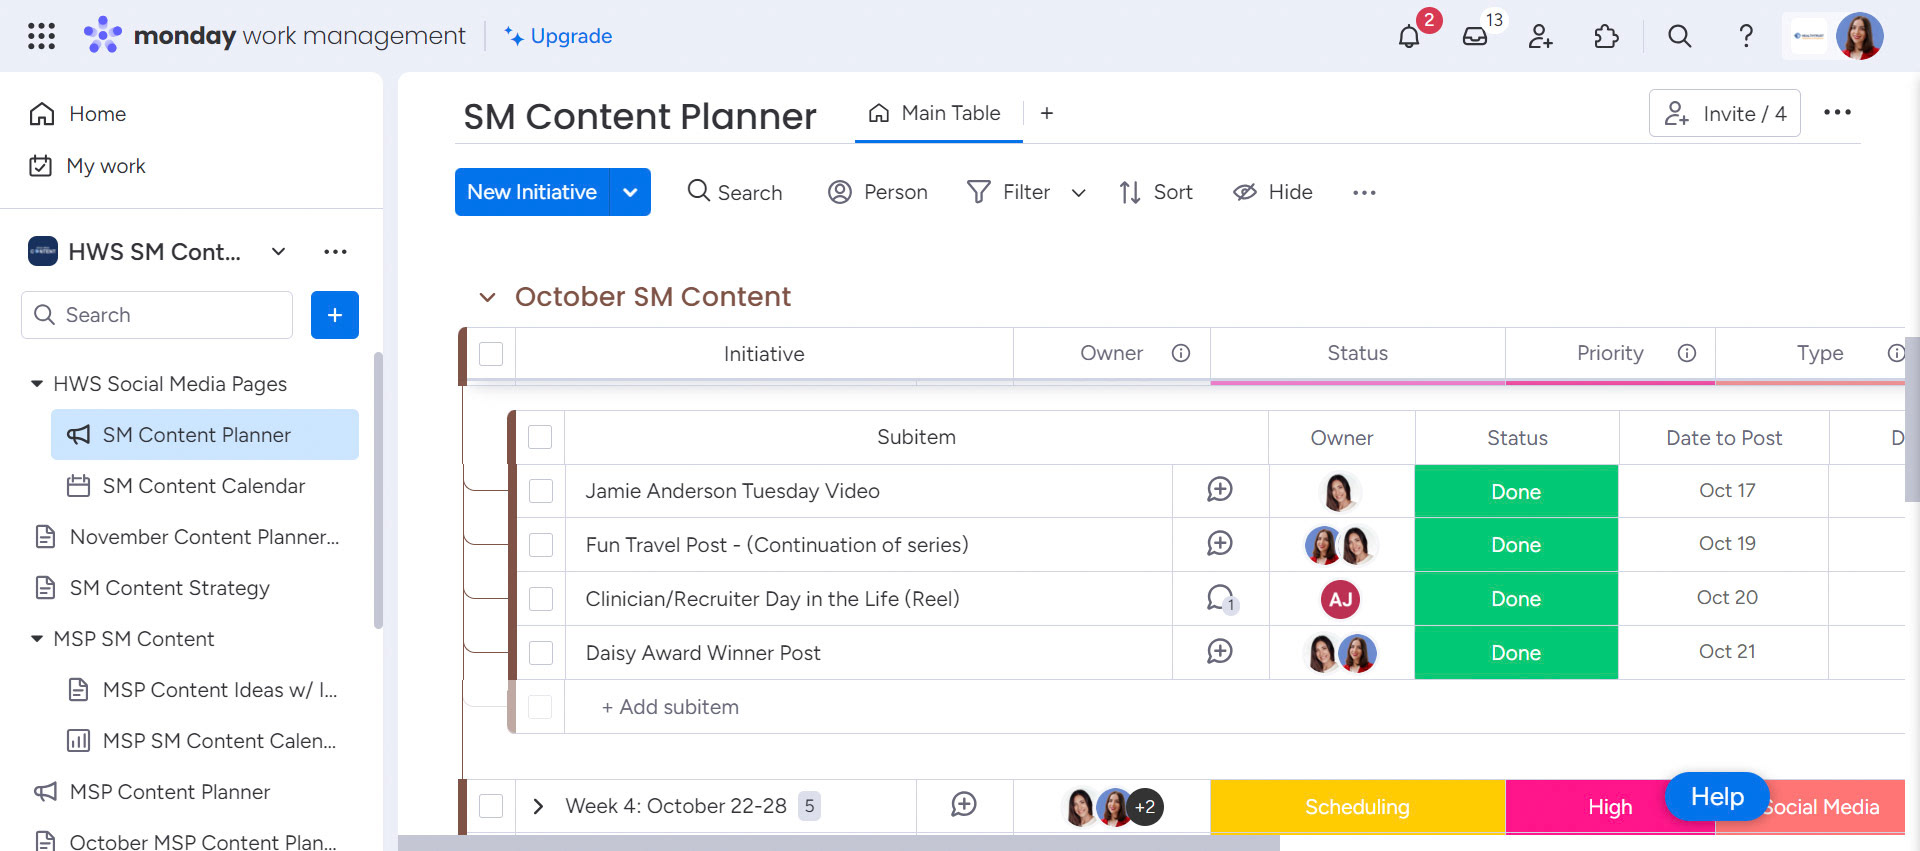The image size is (1920, 851).
Task: Check Week 4: October 22-28 row checkbox
Action: click(491, 806)
